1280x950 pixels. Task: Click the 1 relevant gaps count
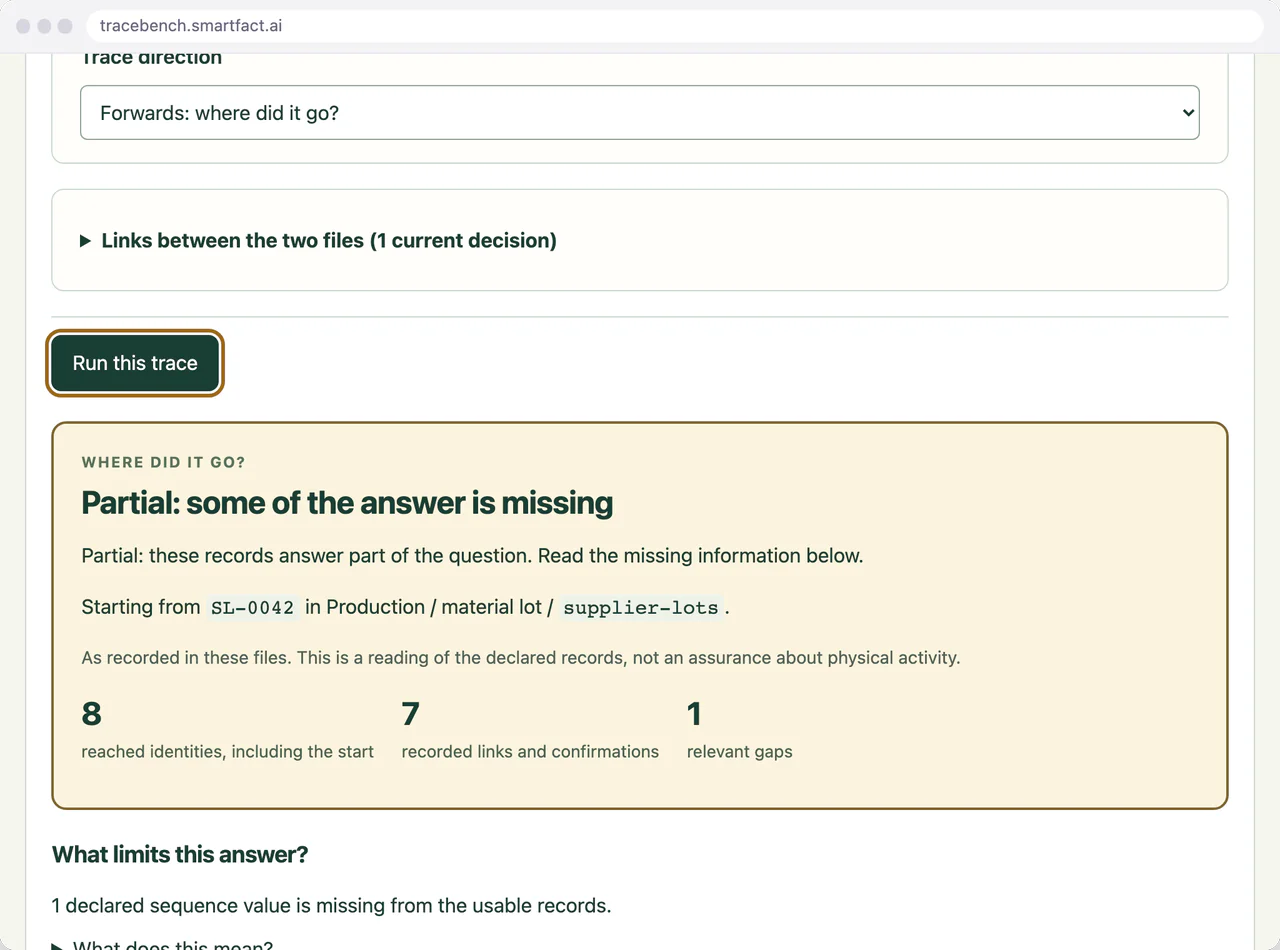point(694,714)
